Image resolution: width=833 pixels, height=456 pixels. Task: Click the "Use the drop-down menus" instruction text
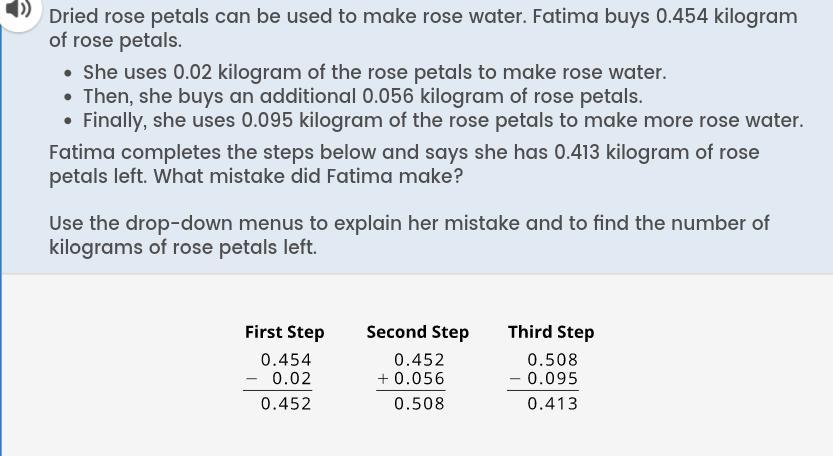pyautogui.click(x=408, y=223)
